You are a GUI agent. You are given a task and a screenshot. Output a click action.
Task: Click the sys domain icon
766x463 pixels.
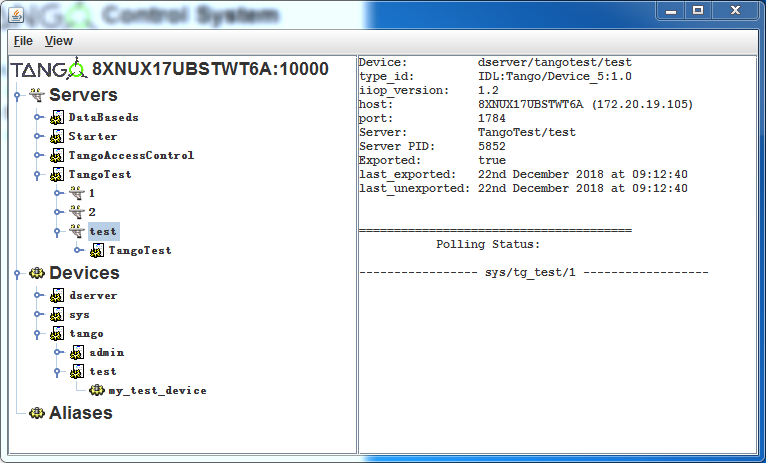click(x=57, y=315)
